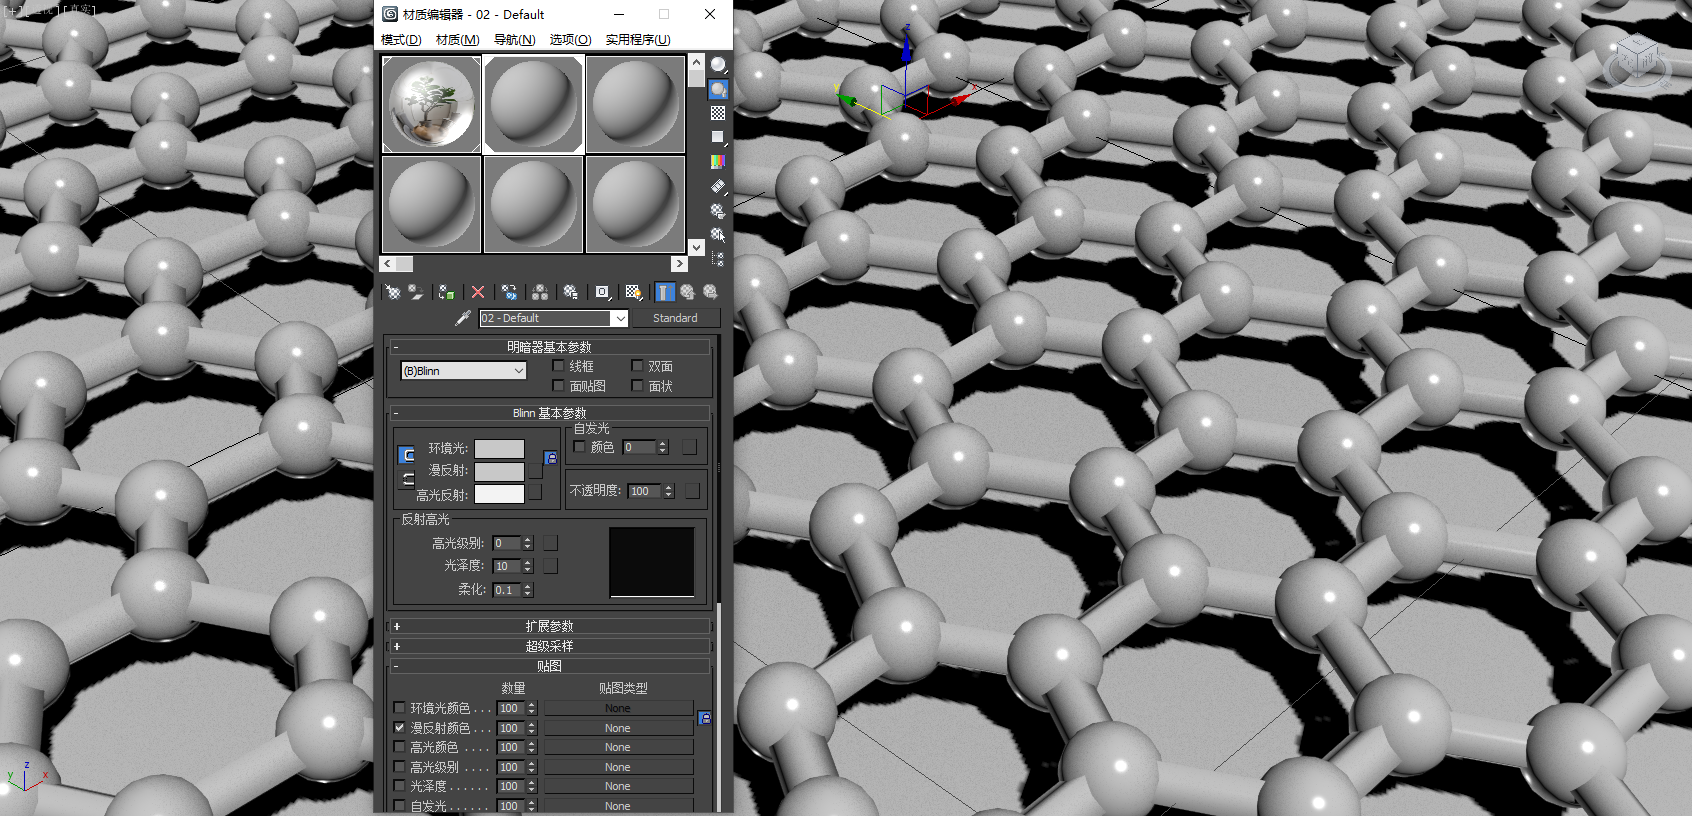
Task: Click the Sample Type sphere icon
Action: coord(718,65)
